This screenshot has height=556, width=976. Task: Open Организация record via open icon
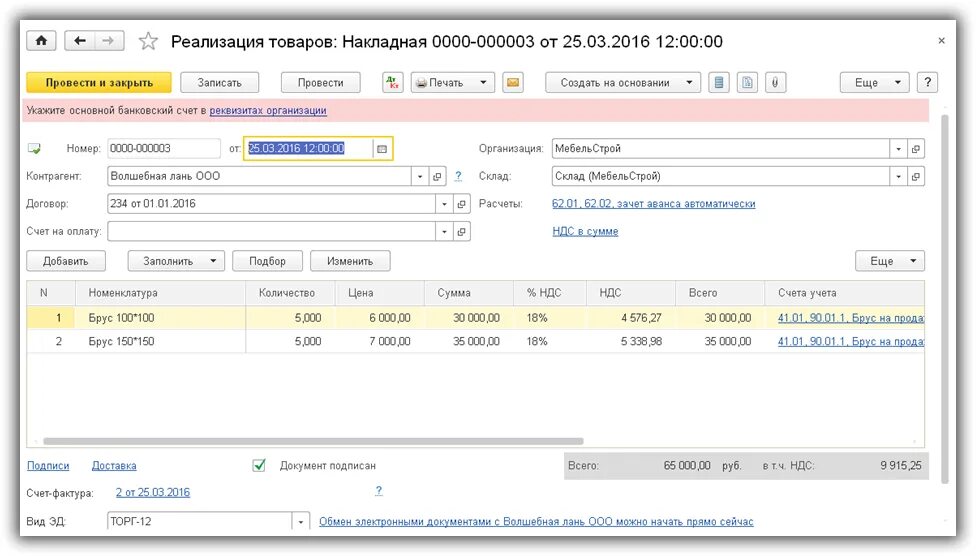coord(916,149)
